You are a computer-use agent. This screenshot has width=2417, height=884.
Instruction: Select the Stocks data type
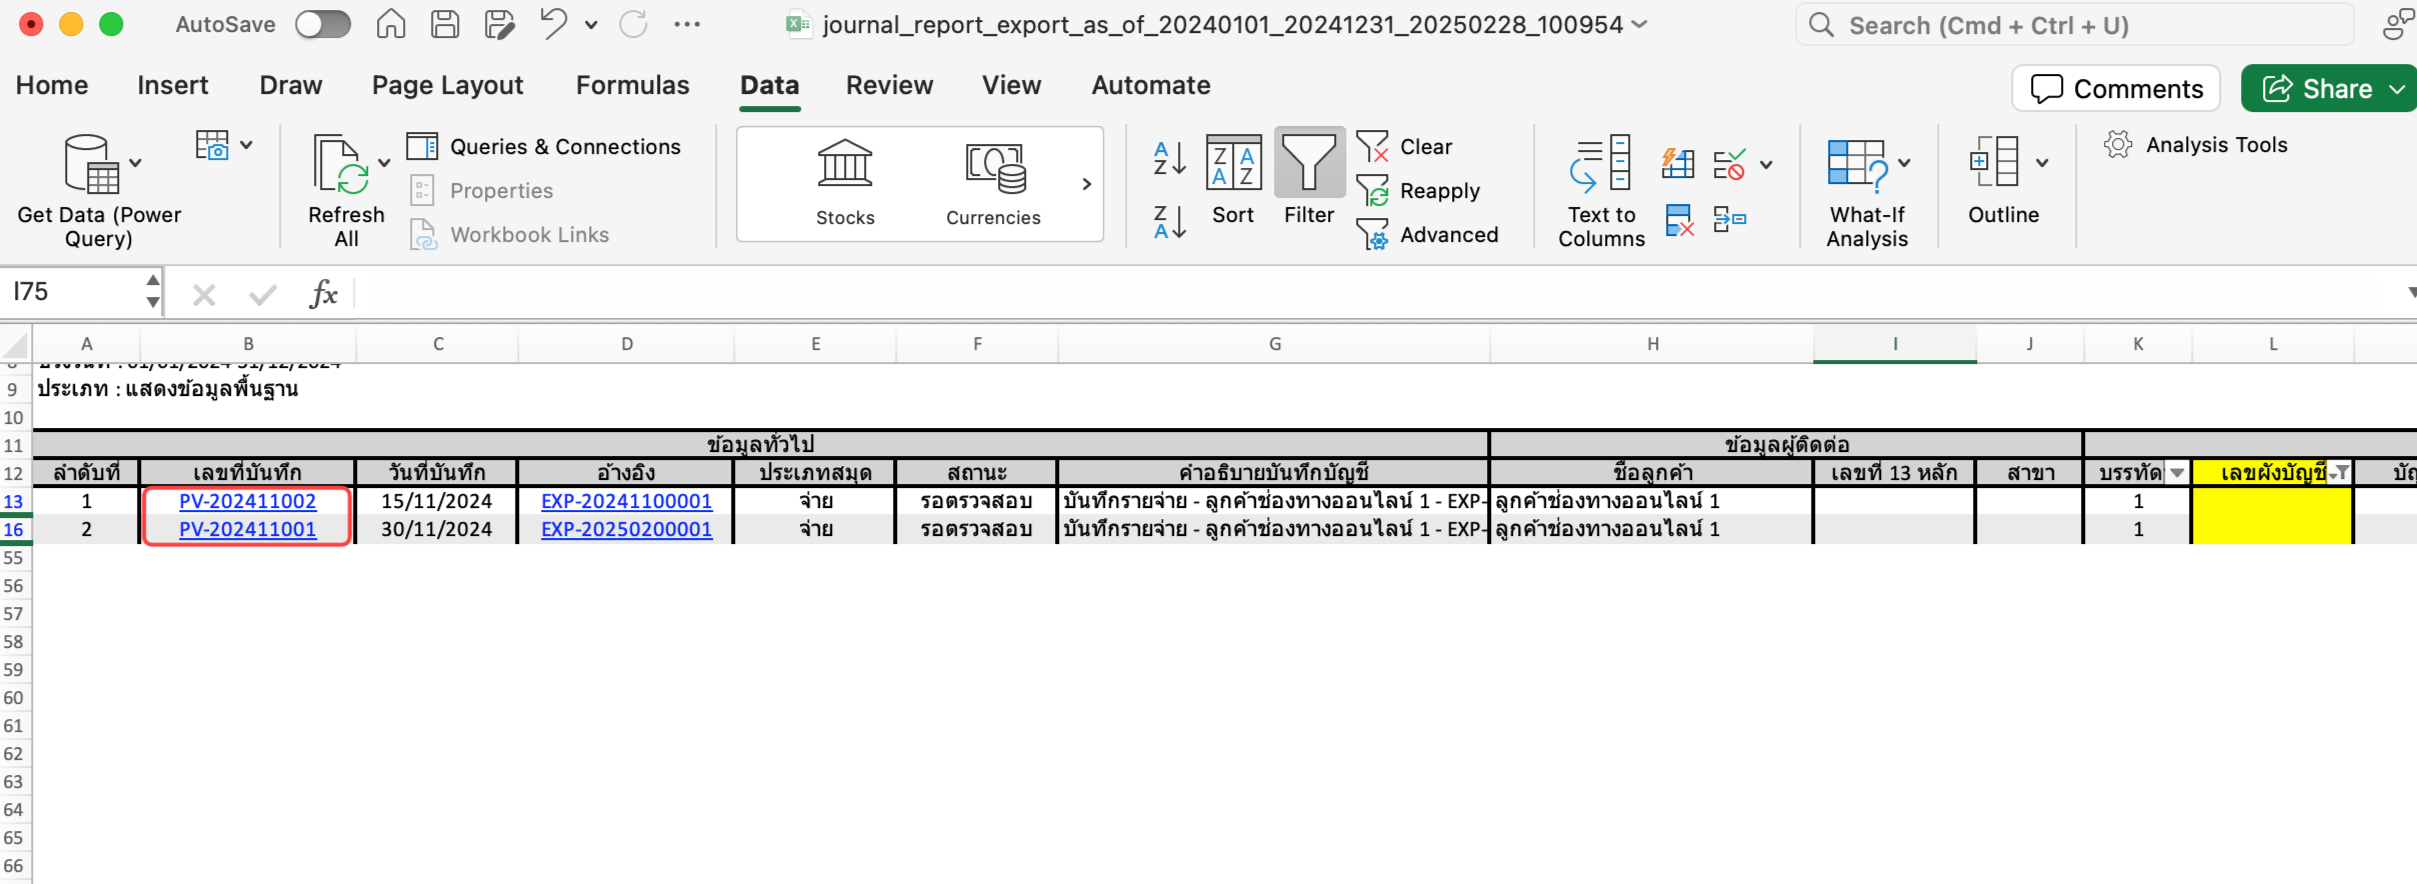point(845,184)
